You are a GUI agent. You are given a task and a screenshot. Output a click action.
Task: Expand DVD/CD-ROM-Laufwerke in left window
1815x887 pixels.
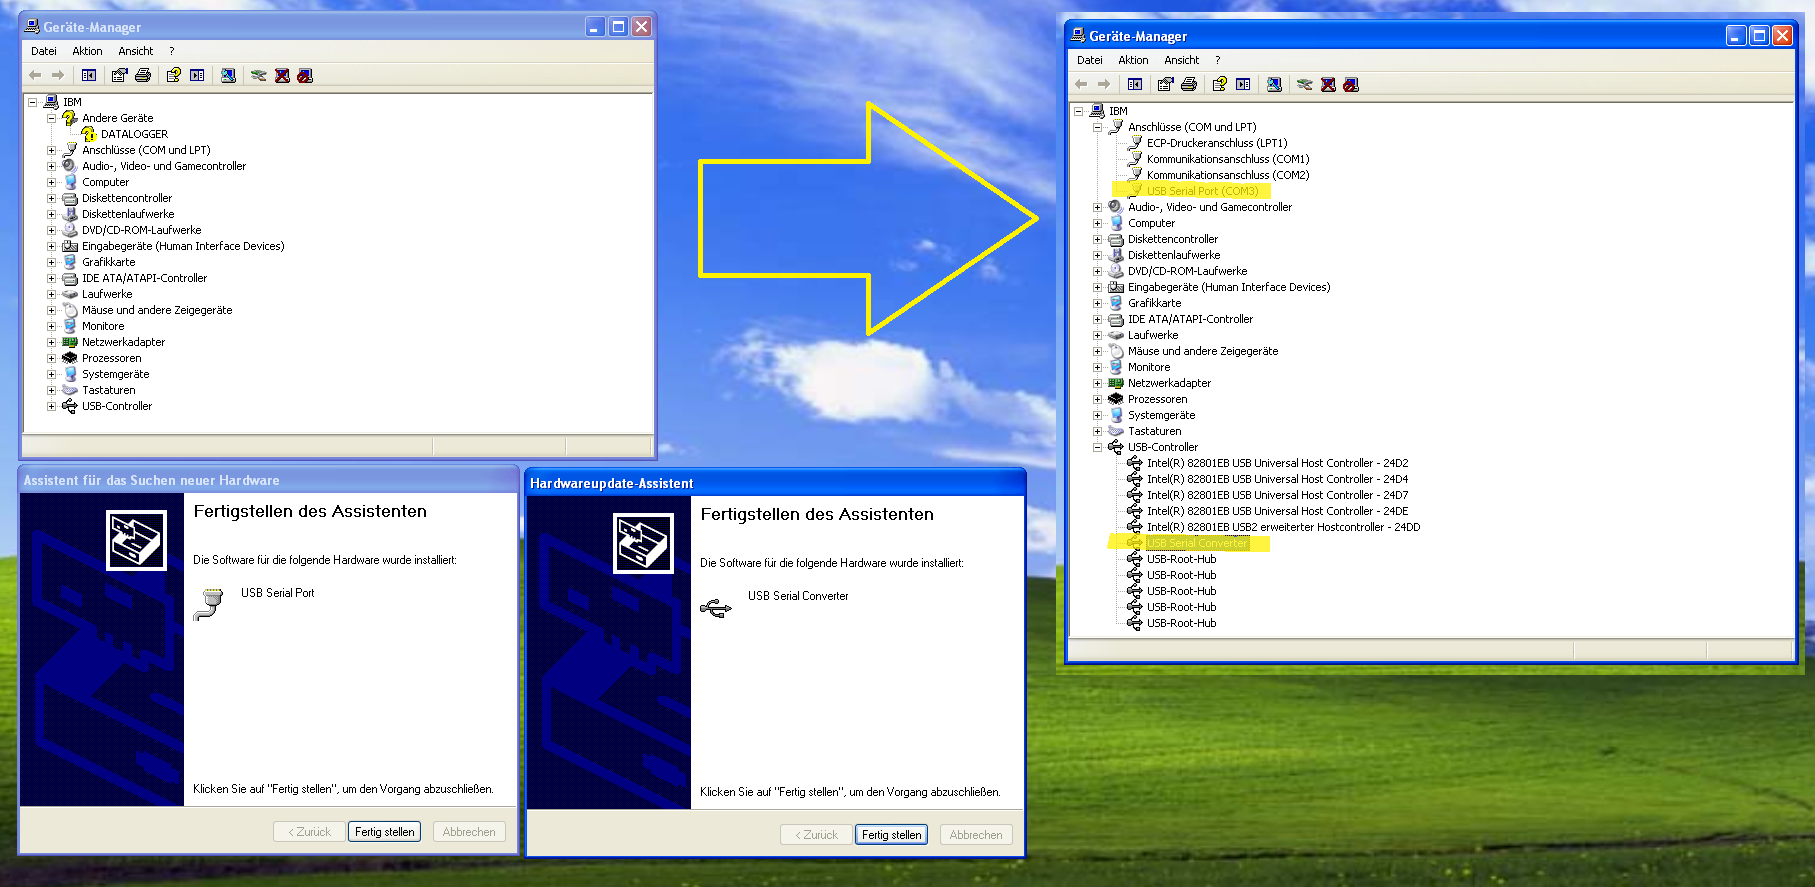tap(51, 230)
